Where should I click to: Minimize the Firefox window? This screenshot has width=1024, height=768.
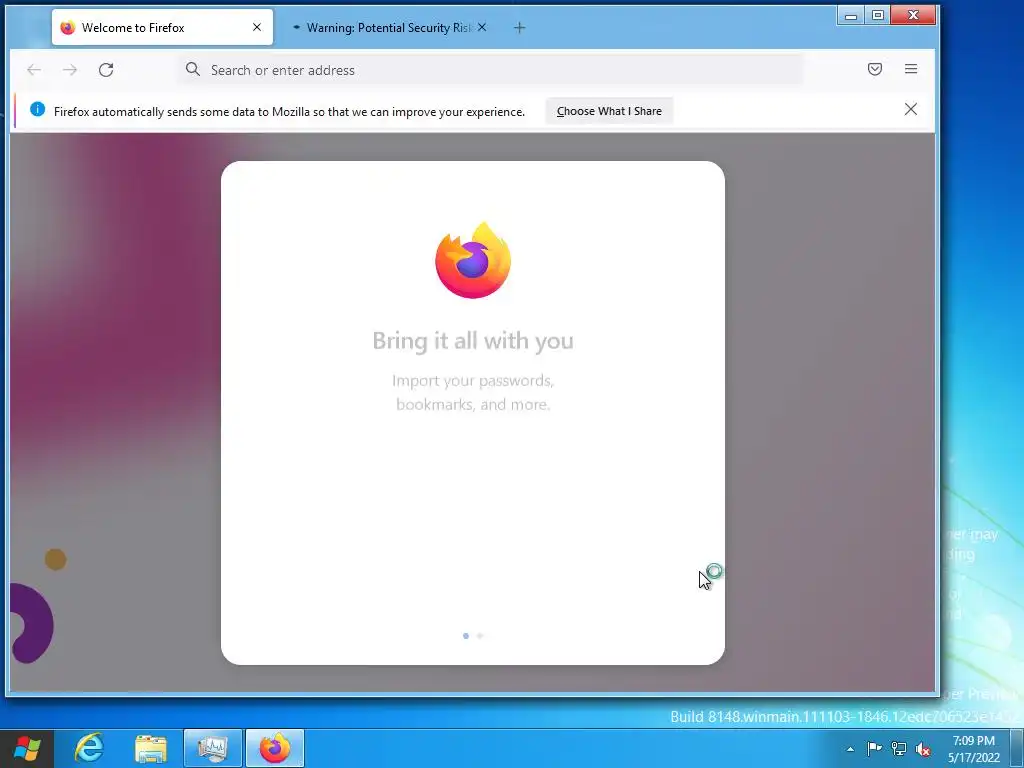tap(850, 16)
